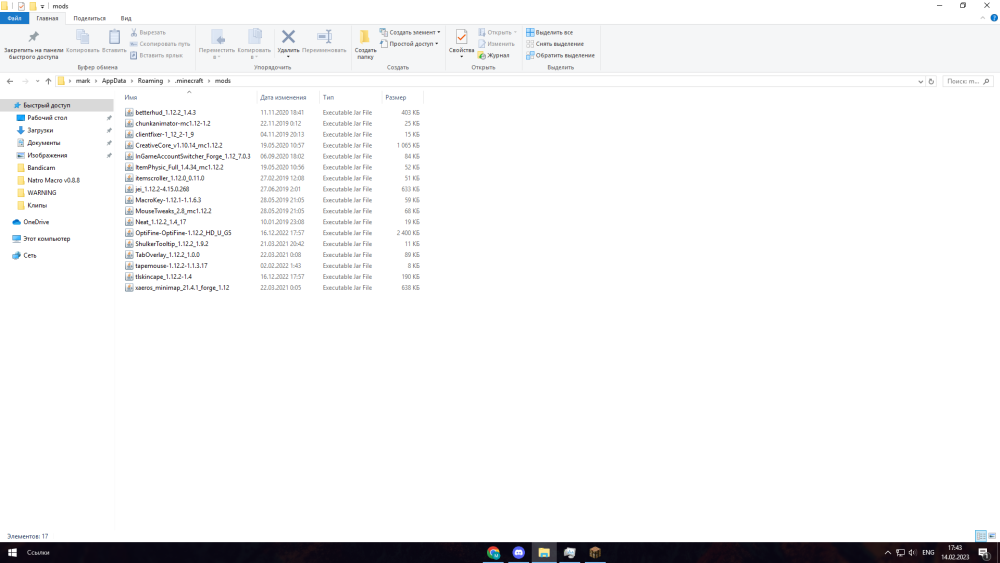Click Copy path (Скопировать путь)
The height and width of the screenshot is (563, 1000).
point(160,44)
